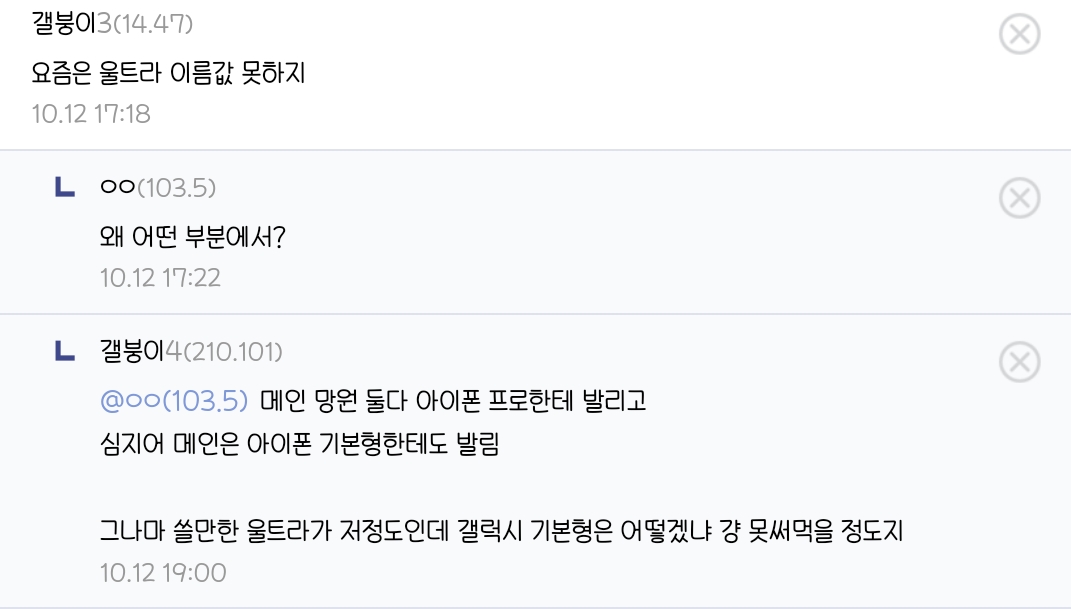Open the ㅇㅇ user nickname in the first reply
This screenshot has height=609, width=1071.
tap(117, 187)
